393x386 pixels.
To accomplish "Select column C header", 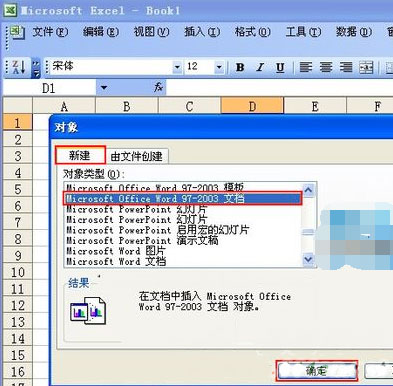I will [x=189, y=106].
